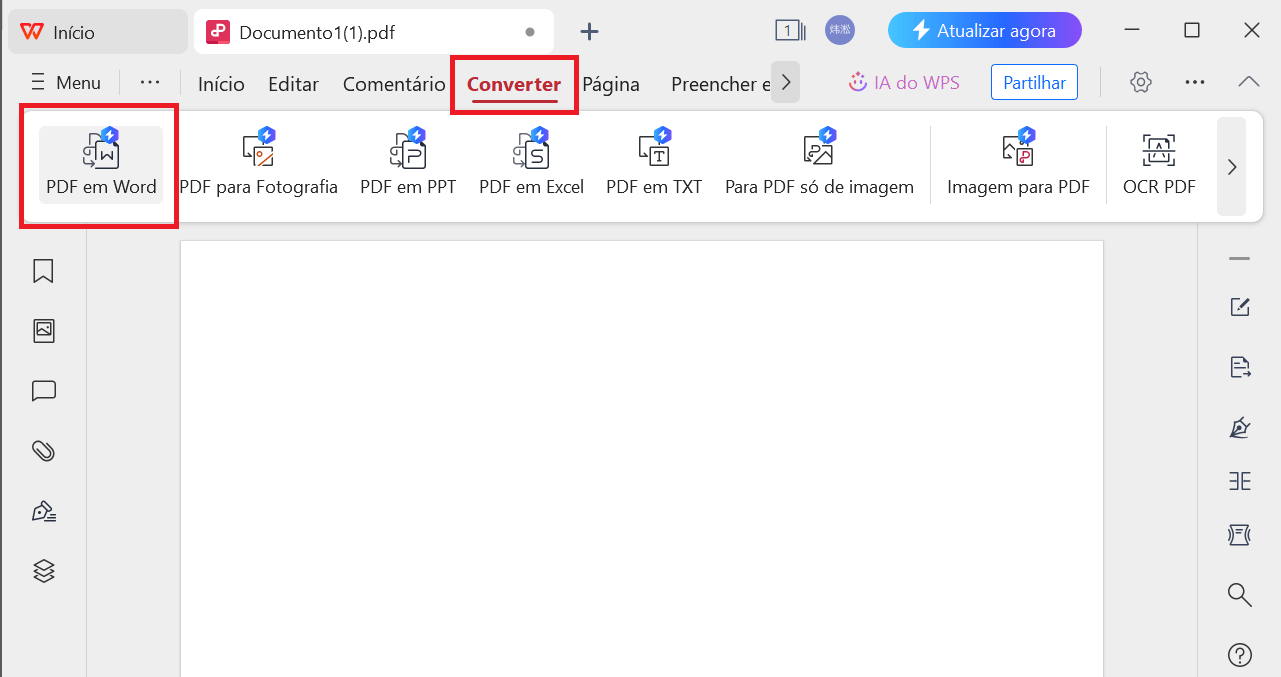Click the edit note icon in right sidebar
Image resolution: width=1281 pixels, height=677 pixels.
tap(1240, 307)
